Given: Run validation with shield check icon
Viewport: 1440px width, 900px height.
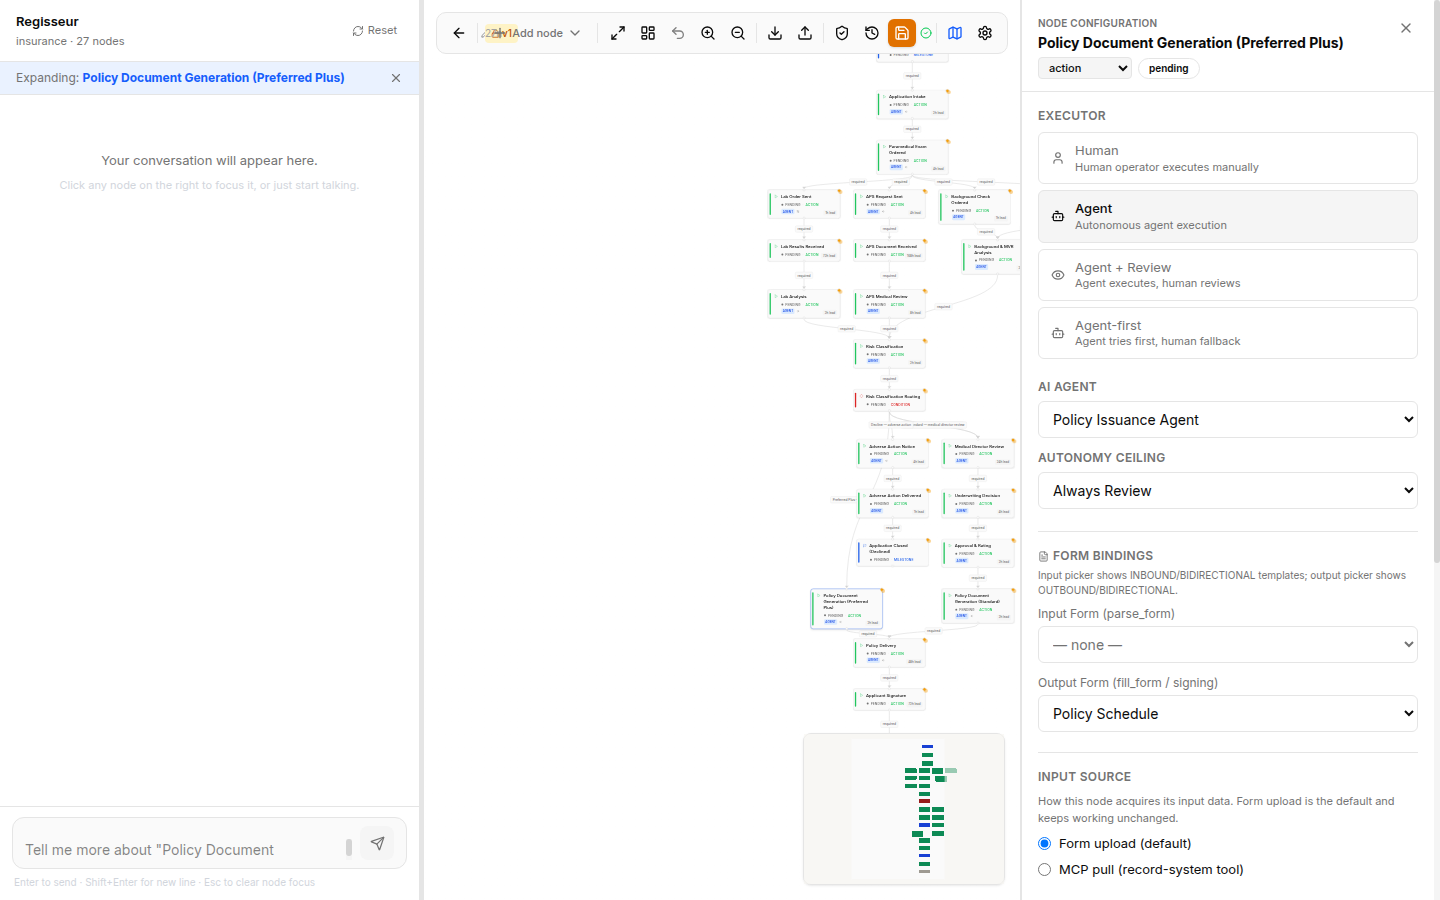Looking at the screenshot, I should click(x=842, y=33).
